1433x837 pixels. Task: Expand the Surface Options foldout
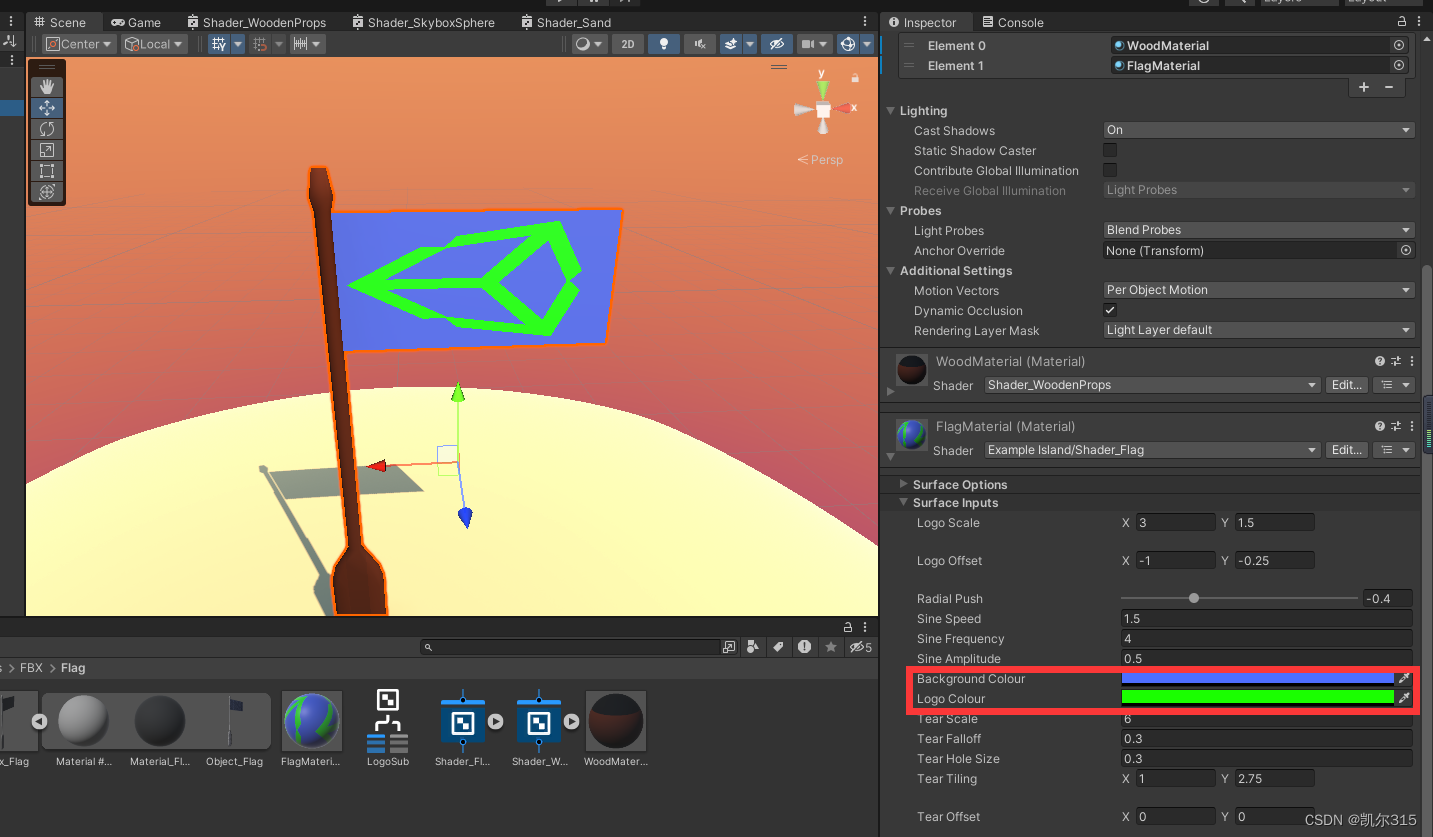pyautogui.click(x=904, y=485)
